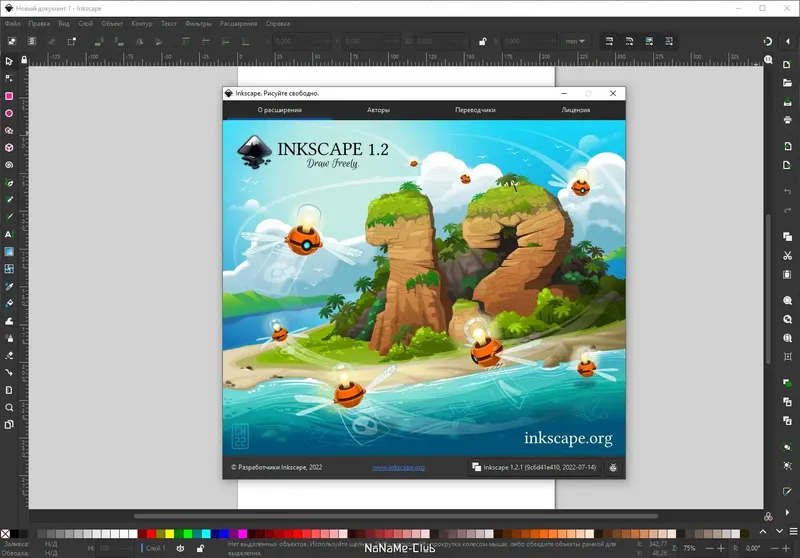Open the mm units dropdown
800x558 pixels.
click(x=575, y=41)
